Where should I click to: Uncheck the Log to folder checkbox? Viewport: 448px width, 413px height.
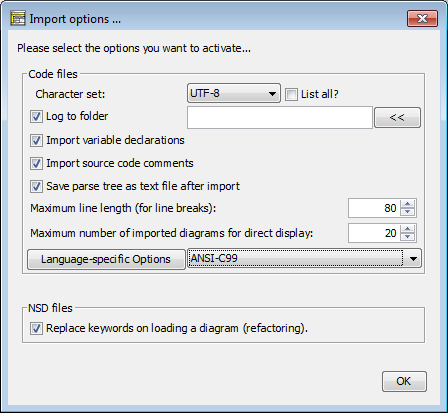pyautogui.click(x=36, y=117)
